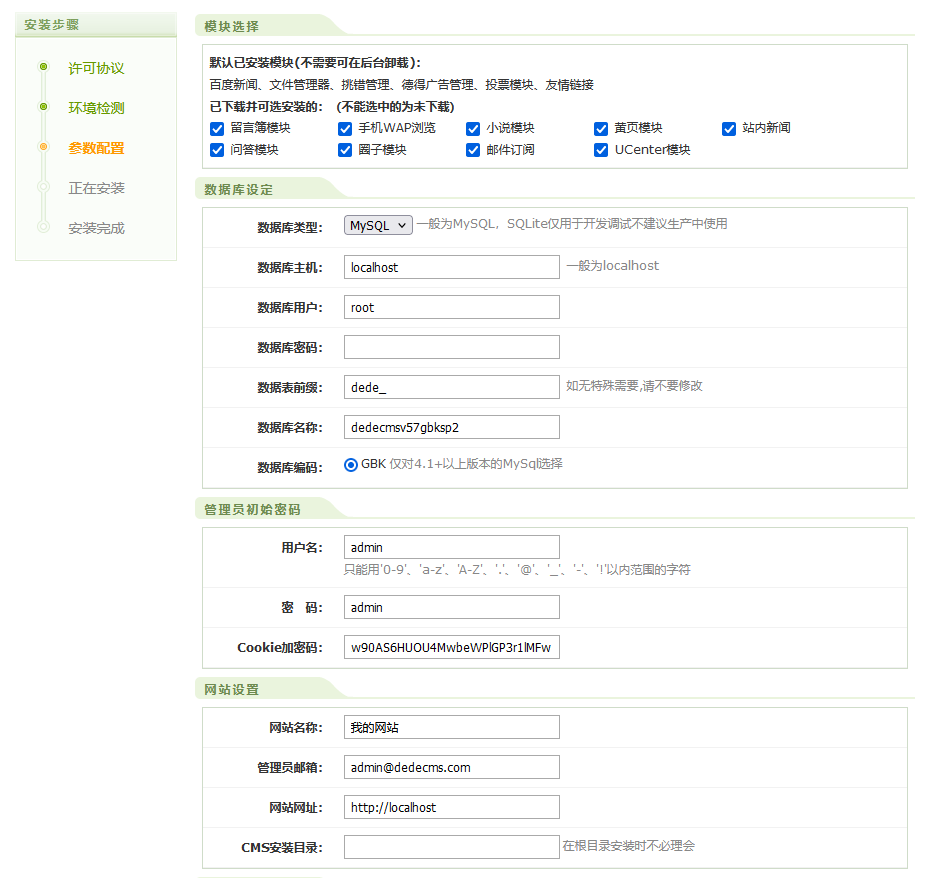Screen dimensions: 947x878
Task: Disable the 邮件订阅 module
Action: click(472, 150)
